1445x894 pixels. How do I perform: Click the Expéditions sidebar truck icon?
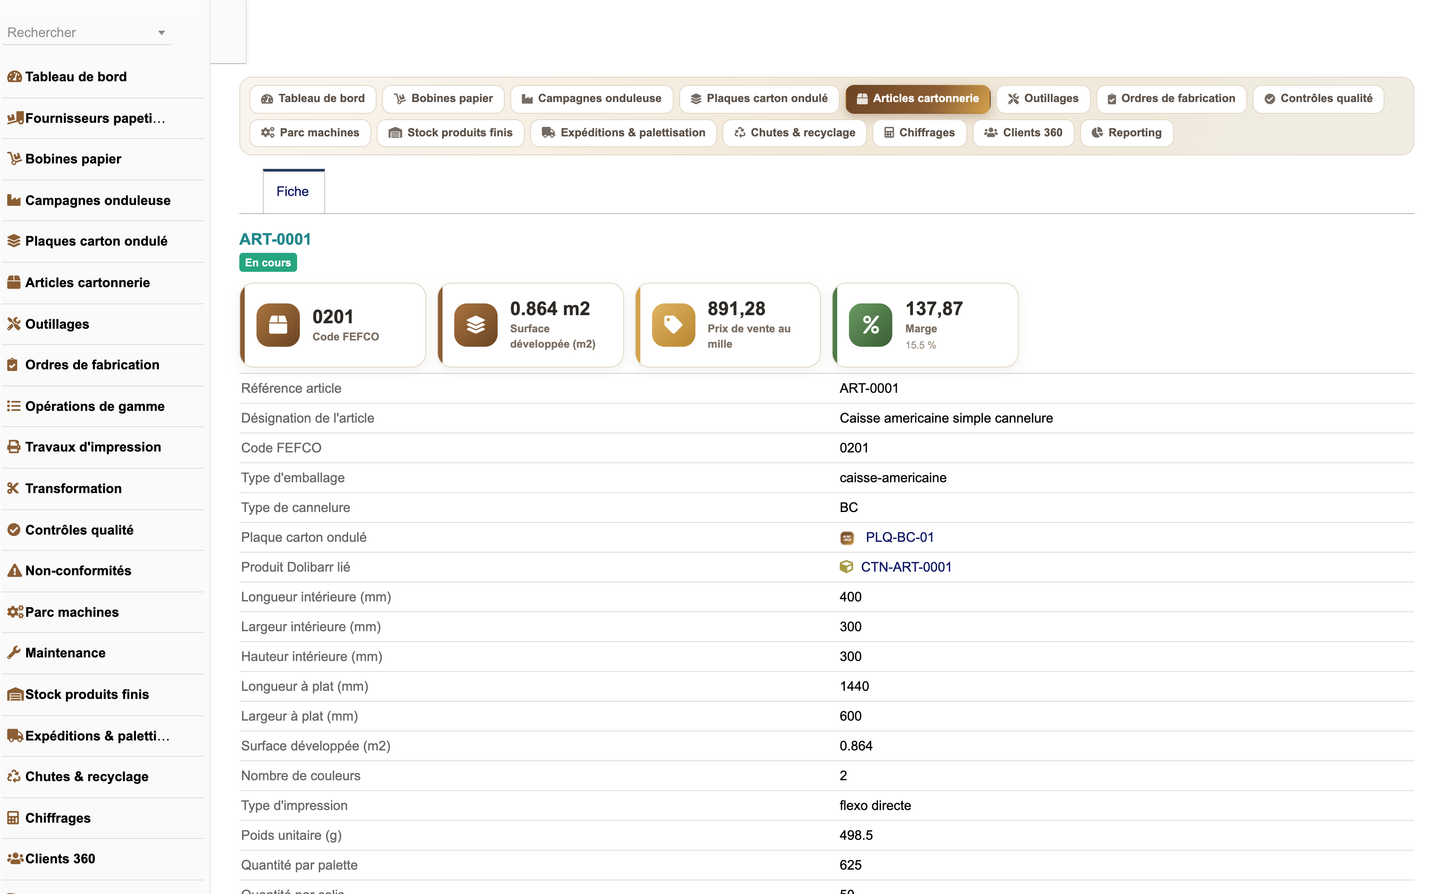coord(15,736)
